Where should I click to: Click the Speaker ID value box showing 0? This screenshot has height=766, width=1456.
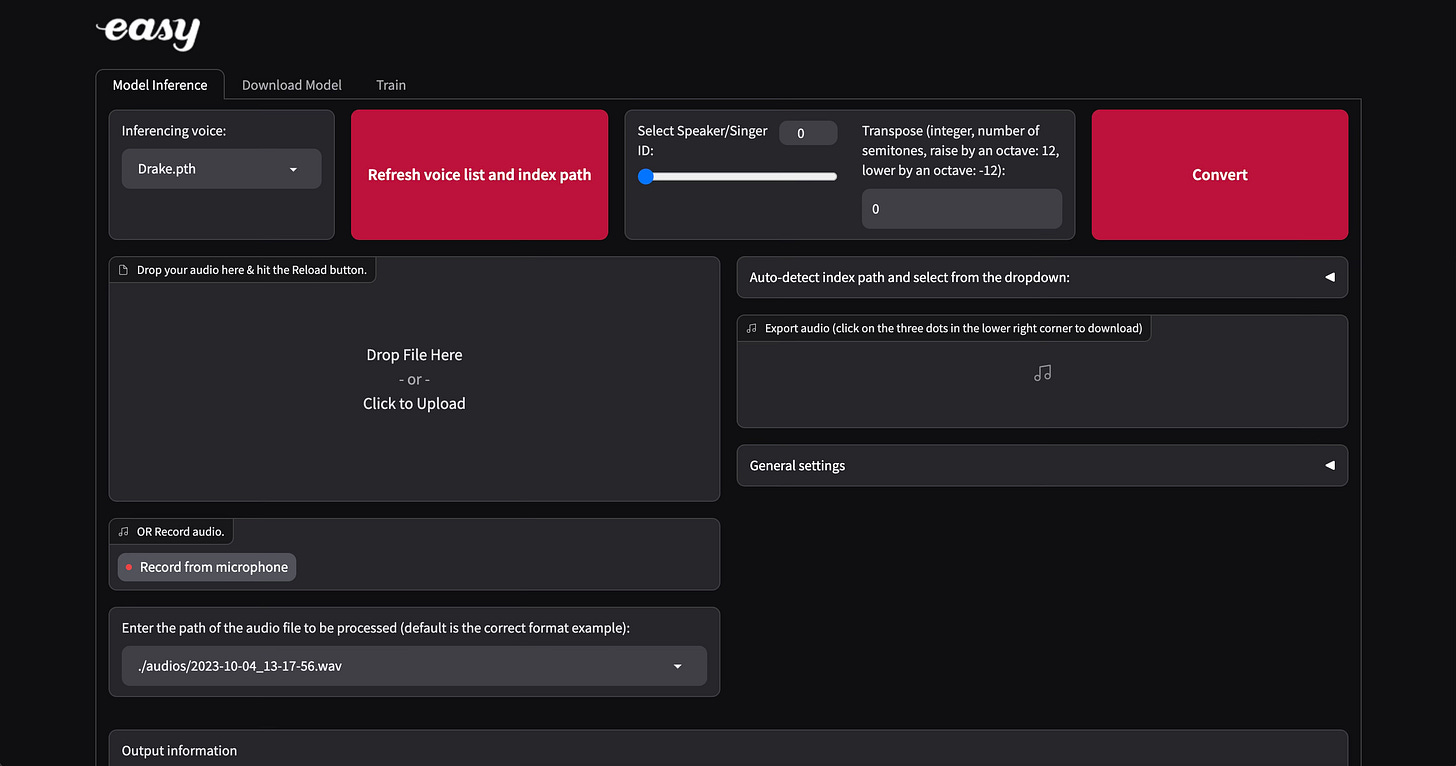click(x=808, y=132)
